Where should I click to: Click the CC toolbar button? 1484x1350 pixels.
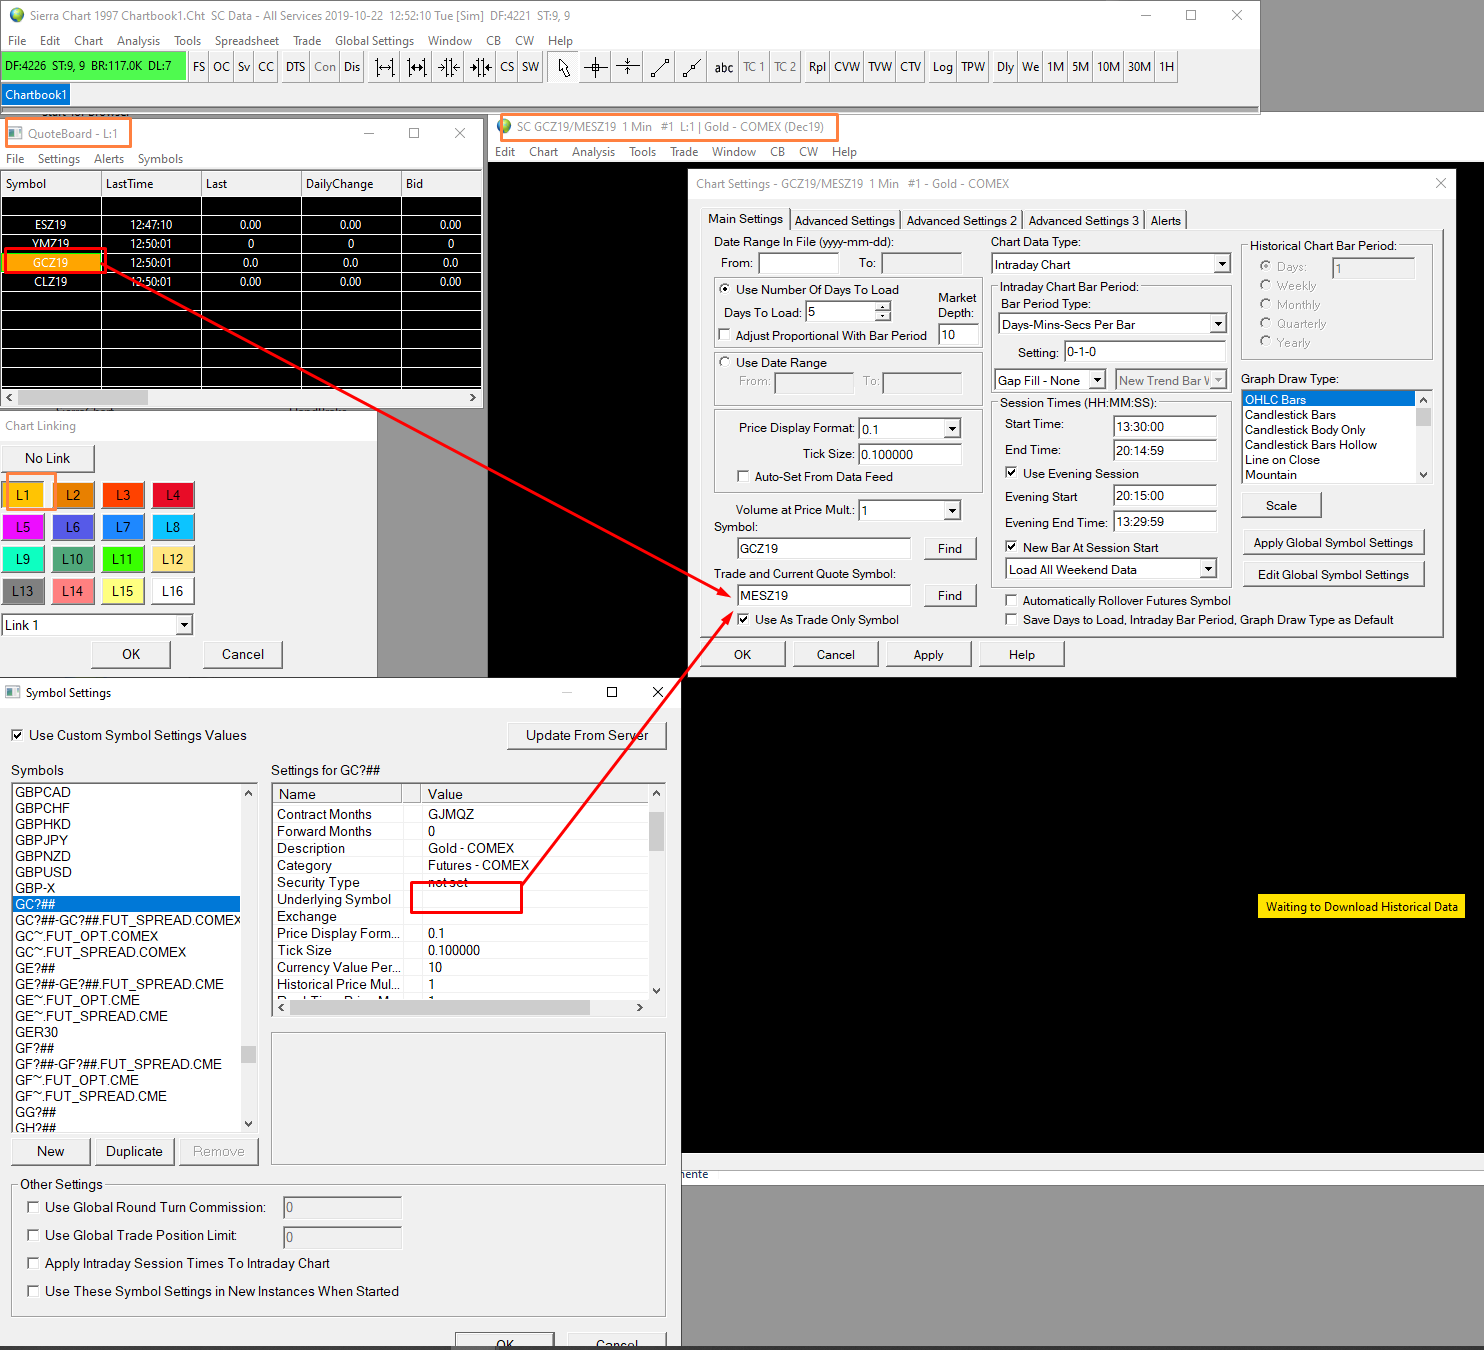point(266,67)
